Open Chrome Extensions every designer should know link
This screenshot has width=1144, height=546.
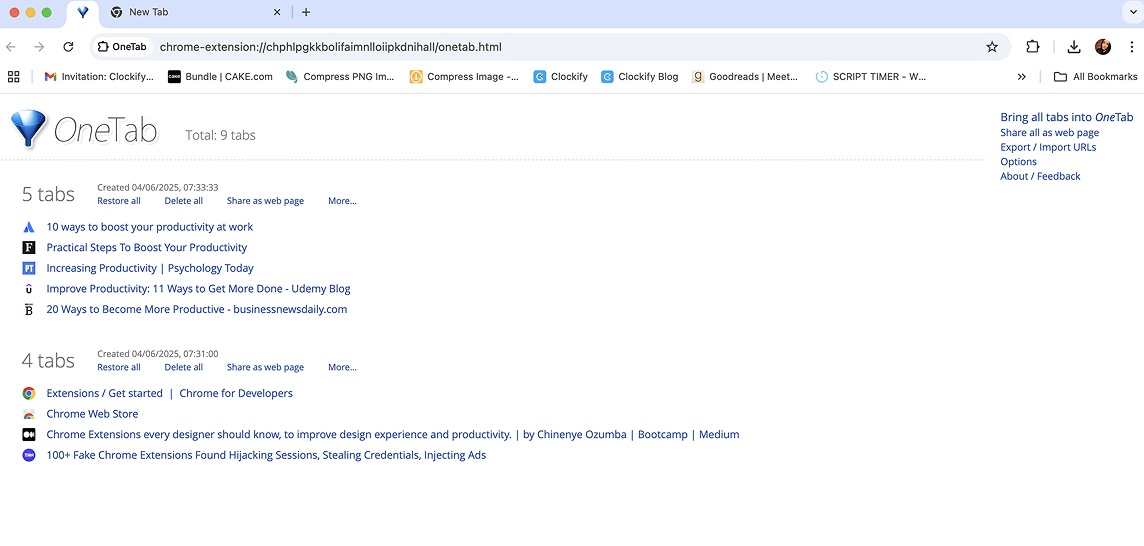coord(393,434)
